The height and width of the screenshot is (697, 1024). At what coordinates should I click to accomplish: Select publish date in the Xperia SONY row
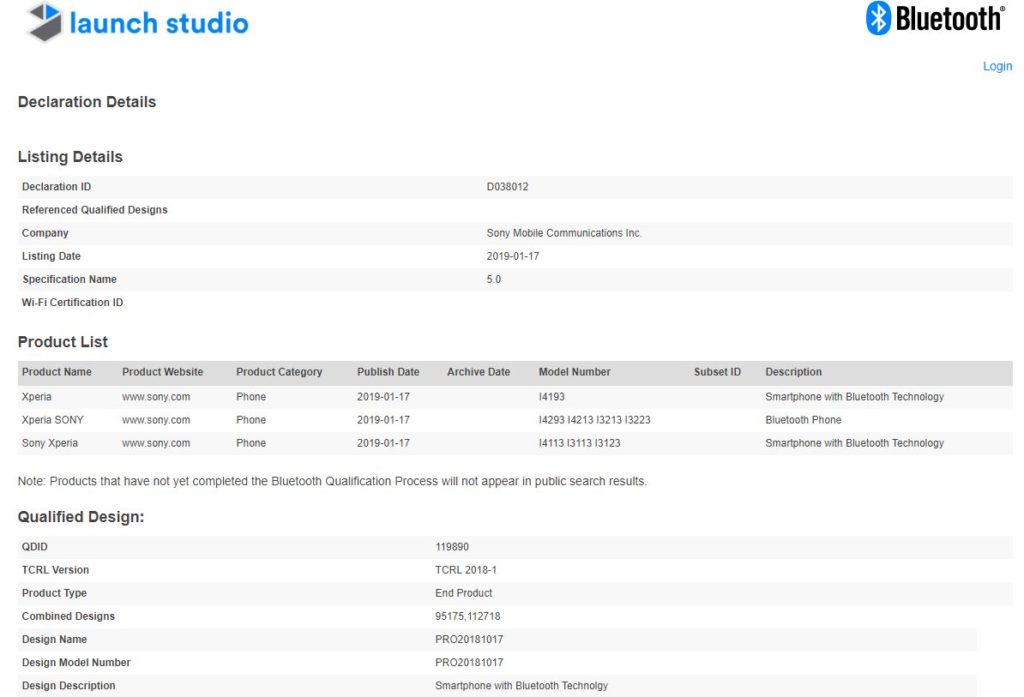pos(383,420)
